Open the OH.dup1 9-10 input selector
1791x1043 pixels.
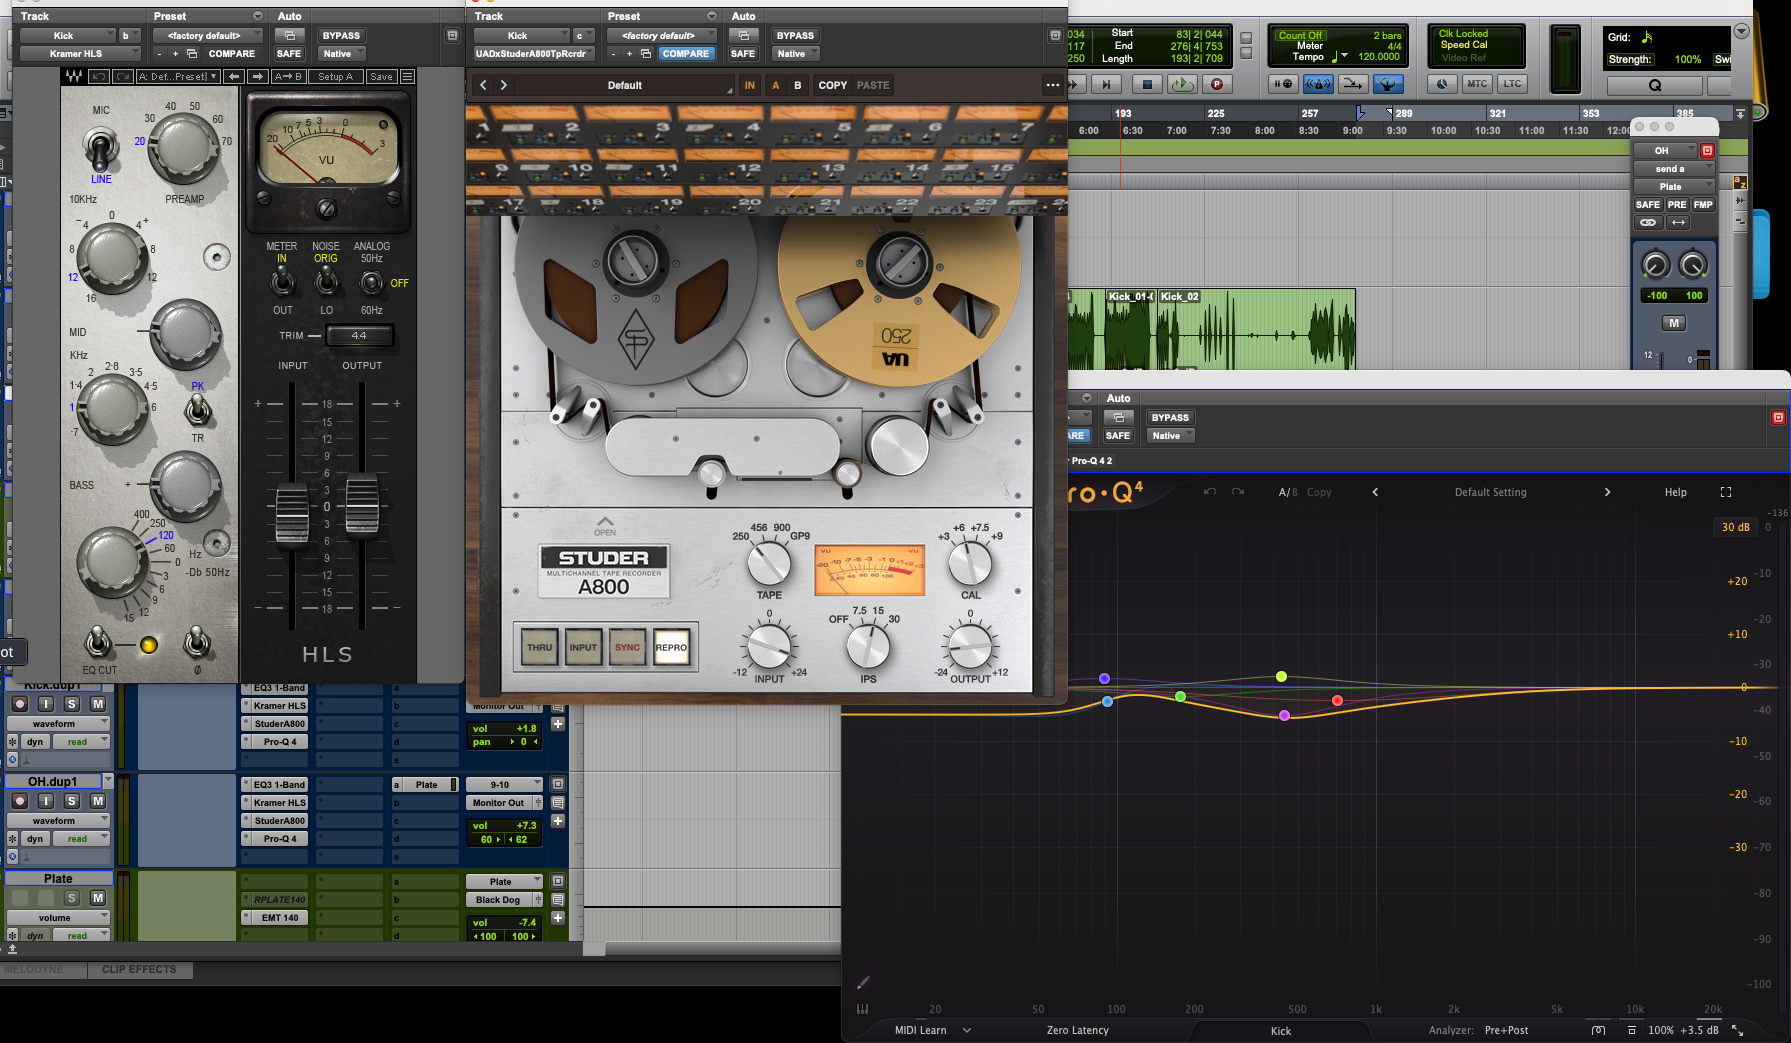coord(504,785)
